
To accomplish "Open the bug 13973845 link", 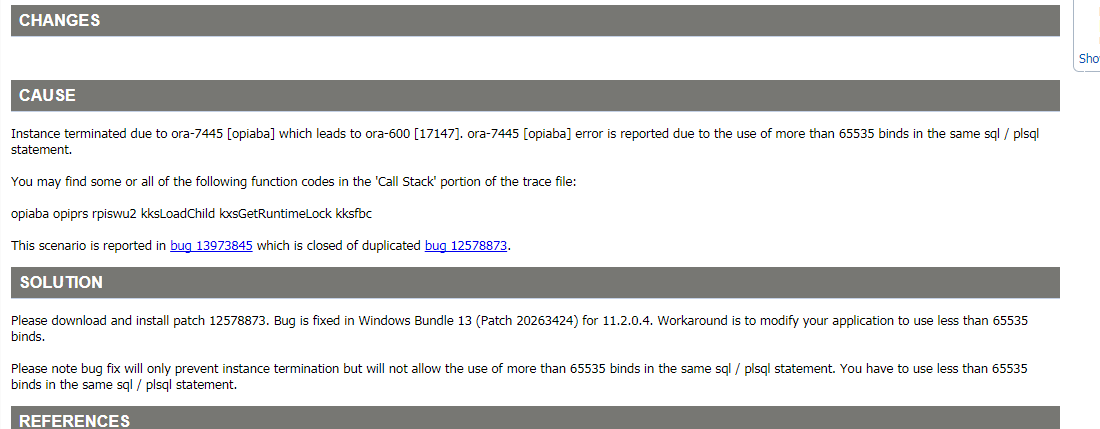I will (x=211, y=246).
